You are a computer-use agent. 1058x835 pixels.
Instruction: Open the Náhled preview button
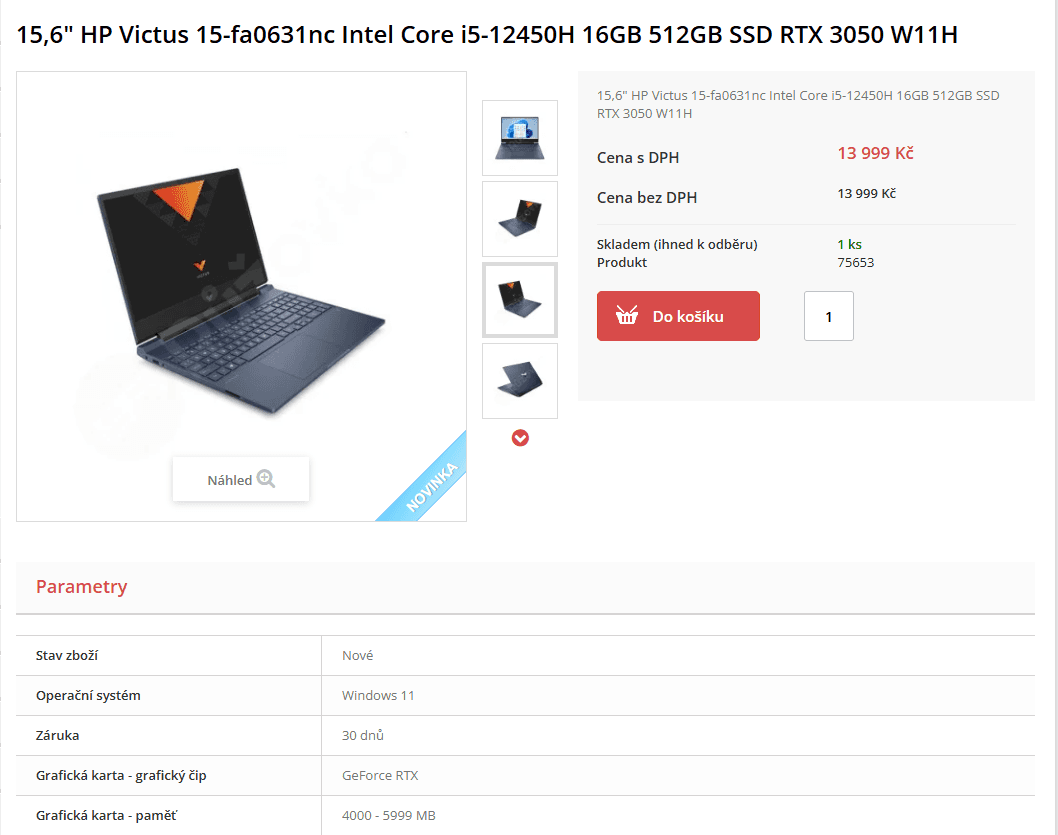[x=241, y=480]
